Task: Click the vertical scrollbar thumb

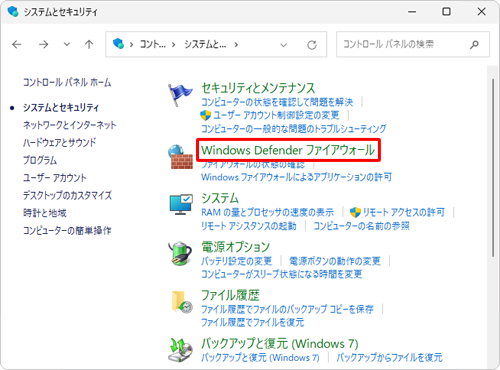Action: pos(493,167)
